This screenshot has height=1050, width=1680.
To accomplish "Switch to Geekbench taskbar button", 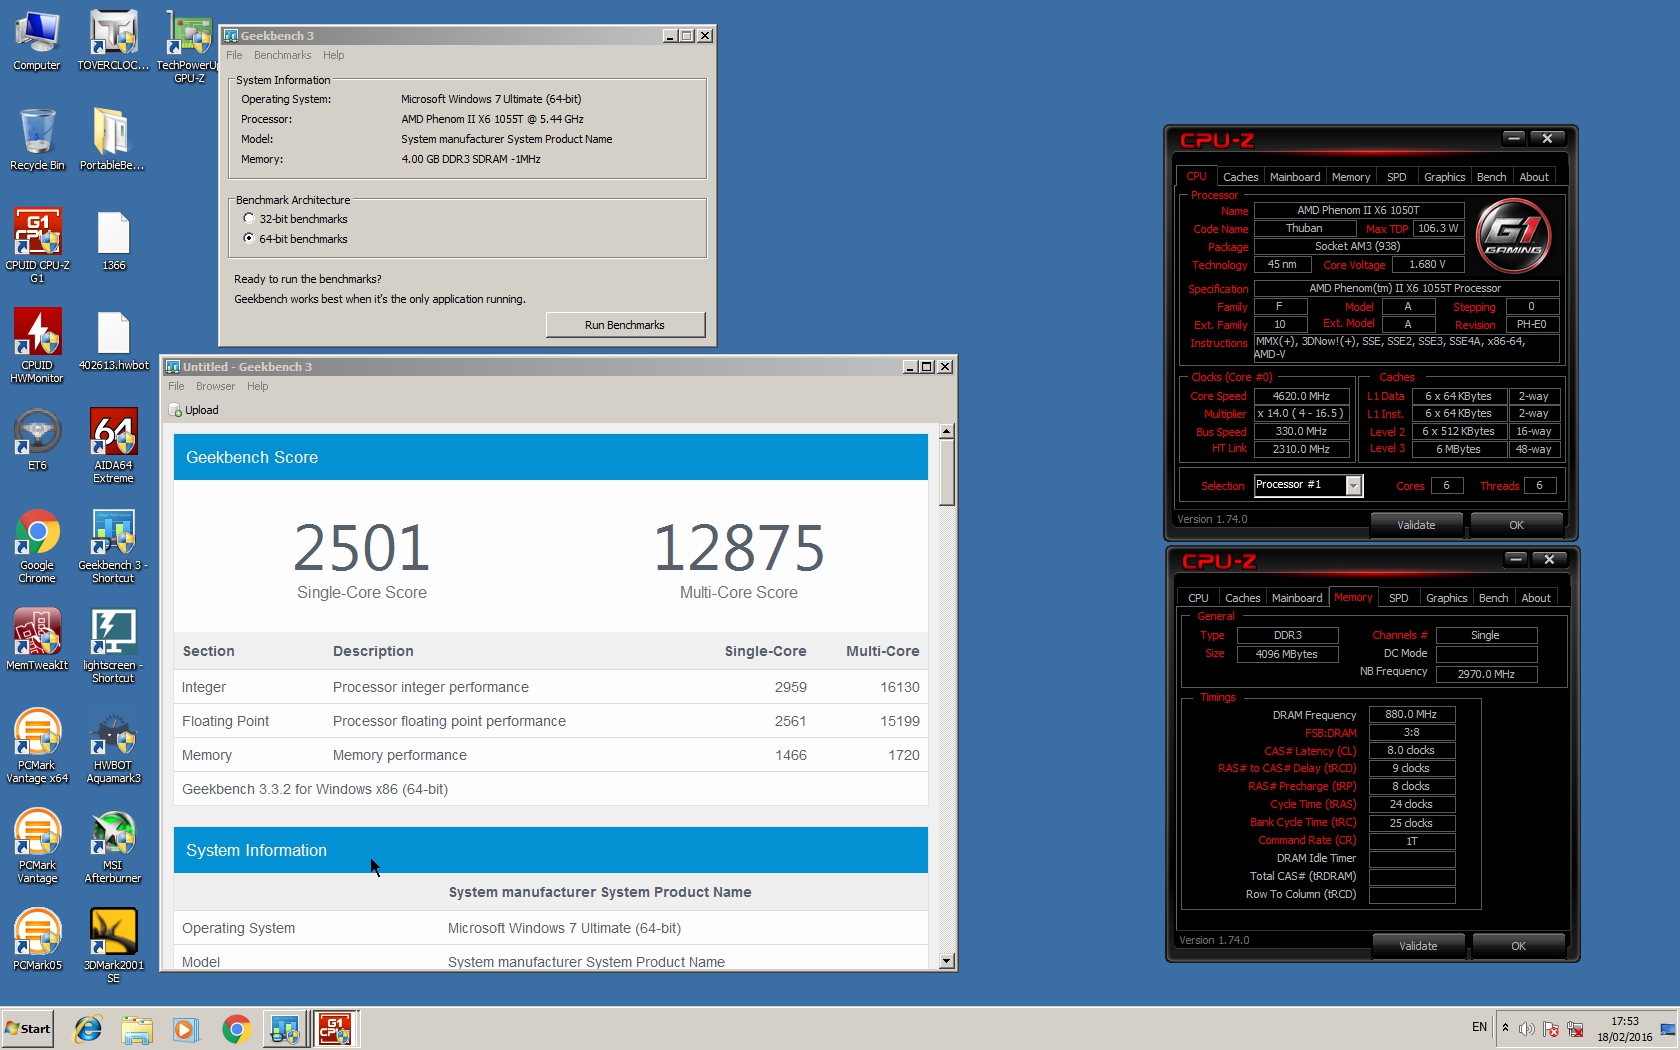I will (x=285, y=1029).
